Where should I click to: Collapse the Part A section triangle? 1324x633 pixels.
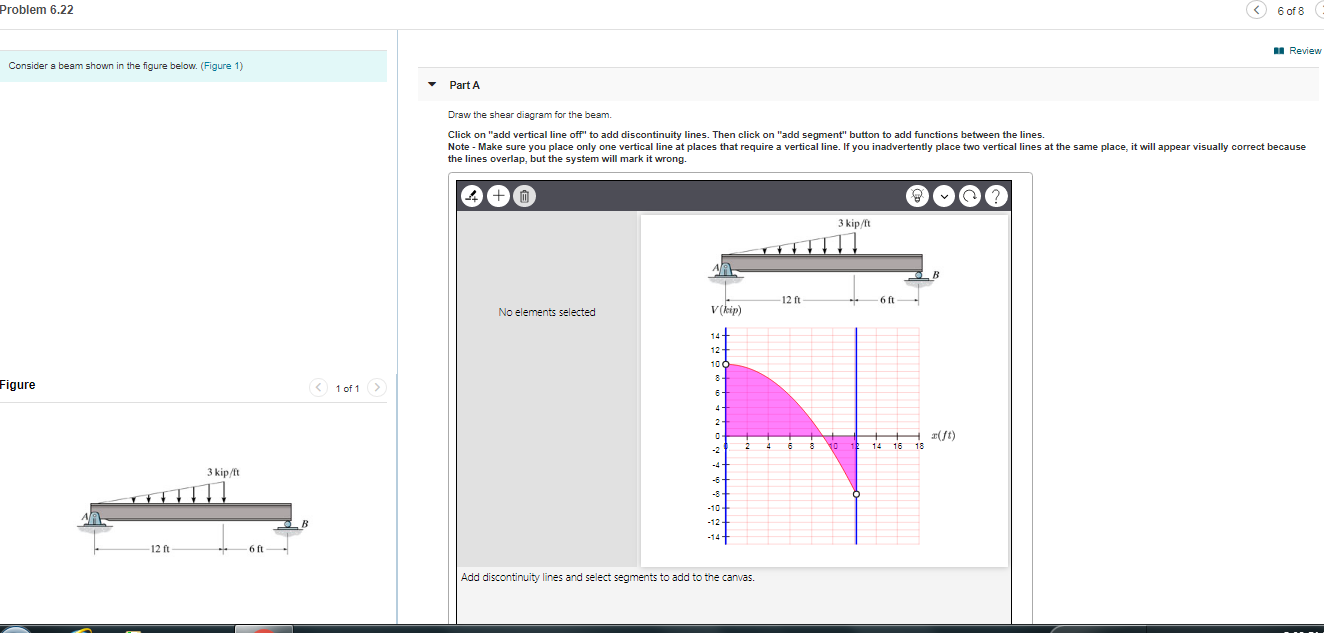[432, 85]
